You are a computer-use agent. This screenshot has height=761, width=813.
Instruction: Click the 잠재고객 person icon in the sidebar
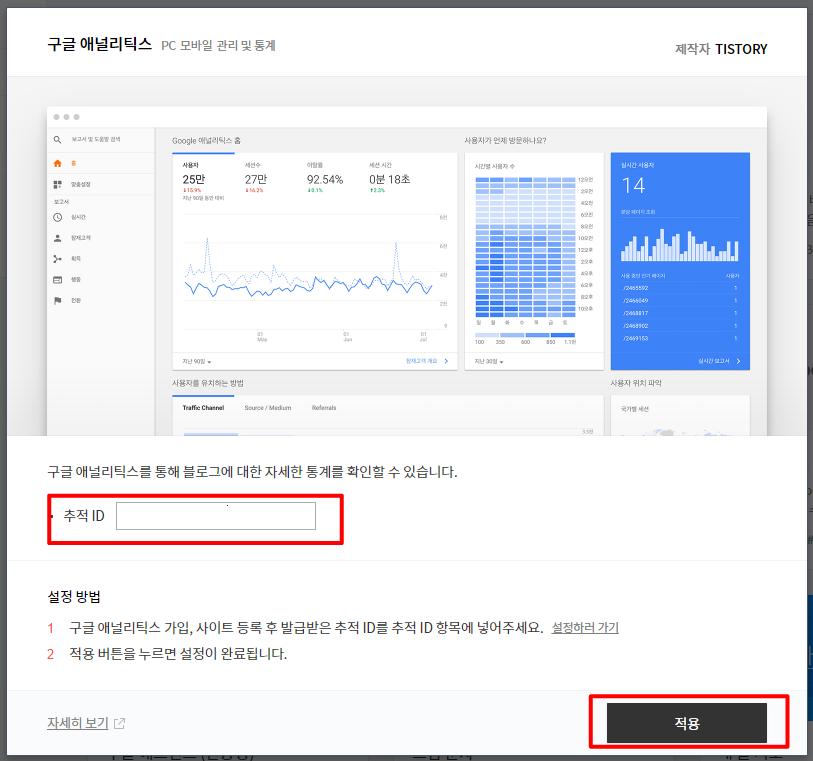tap(57, 238)
